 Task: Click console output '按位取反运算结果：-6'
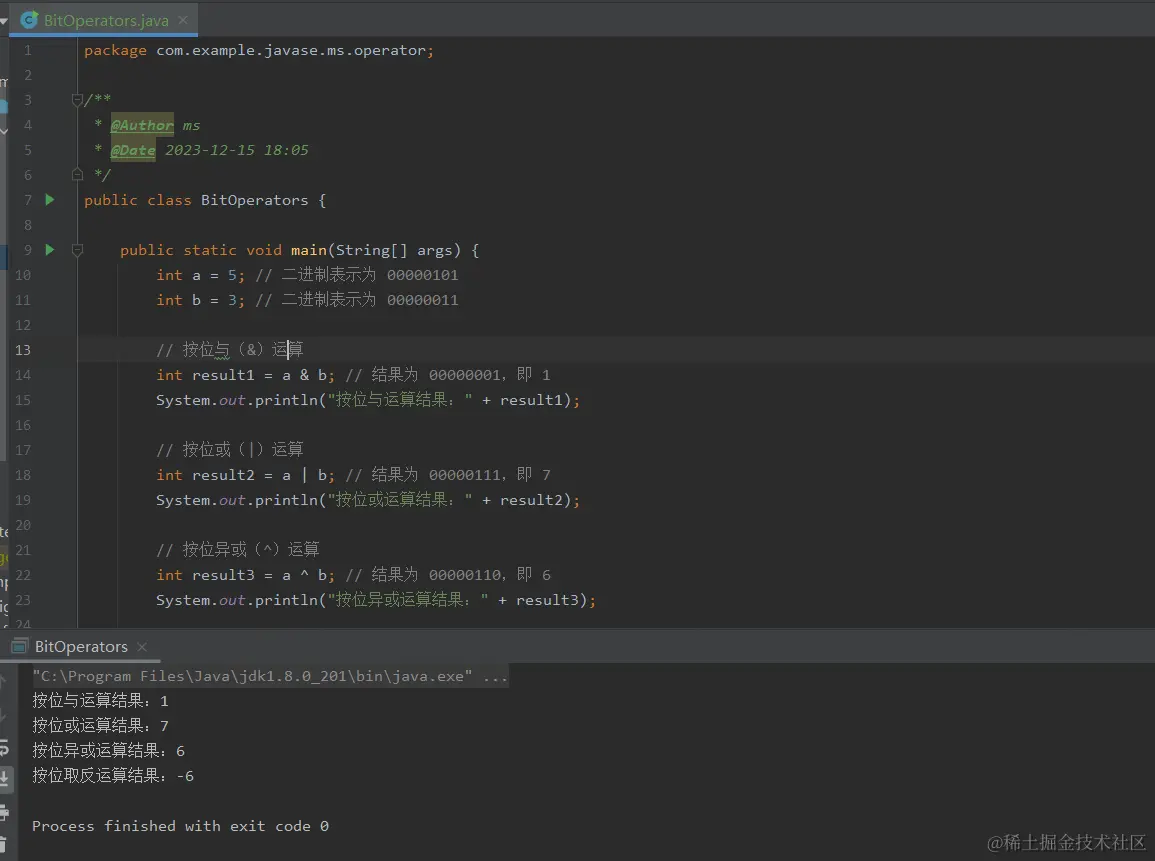pyautogui.click(x=113, y=776)
